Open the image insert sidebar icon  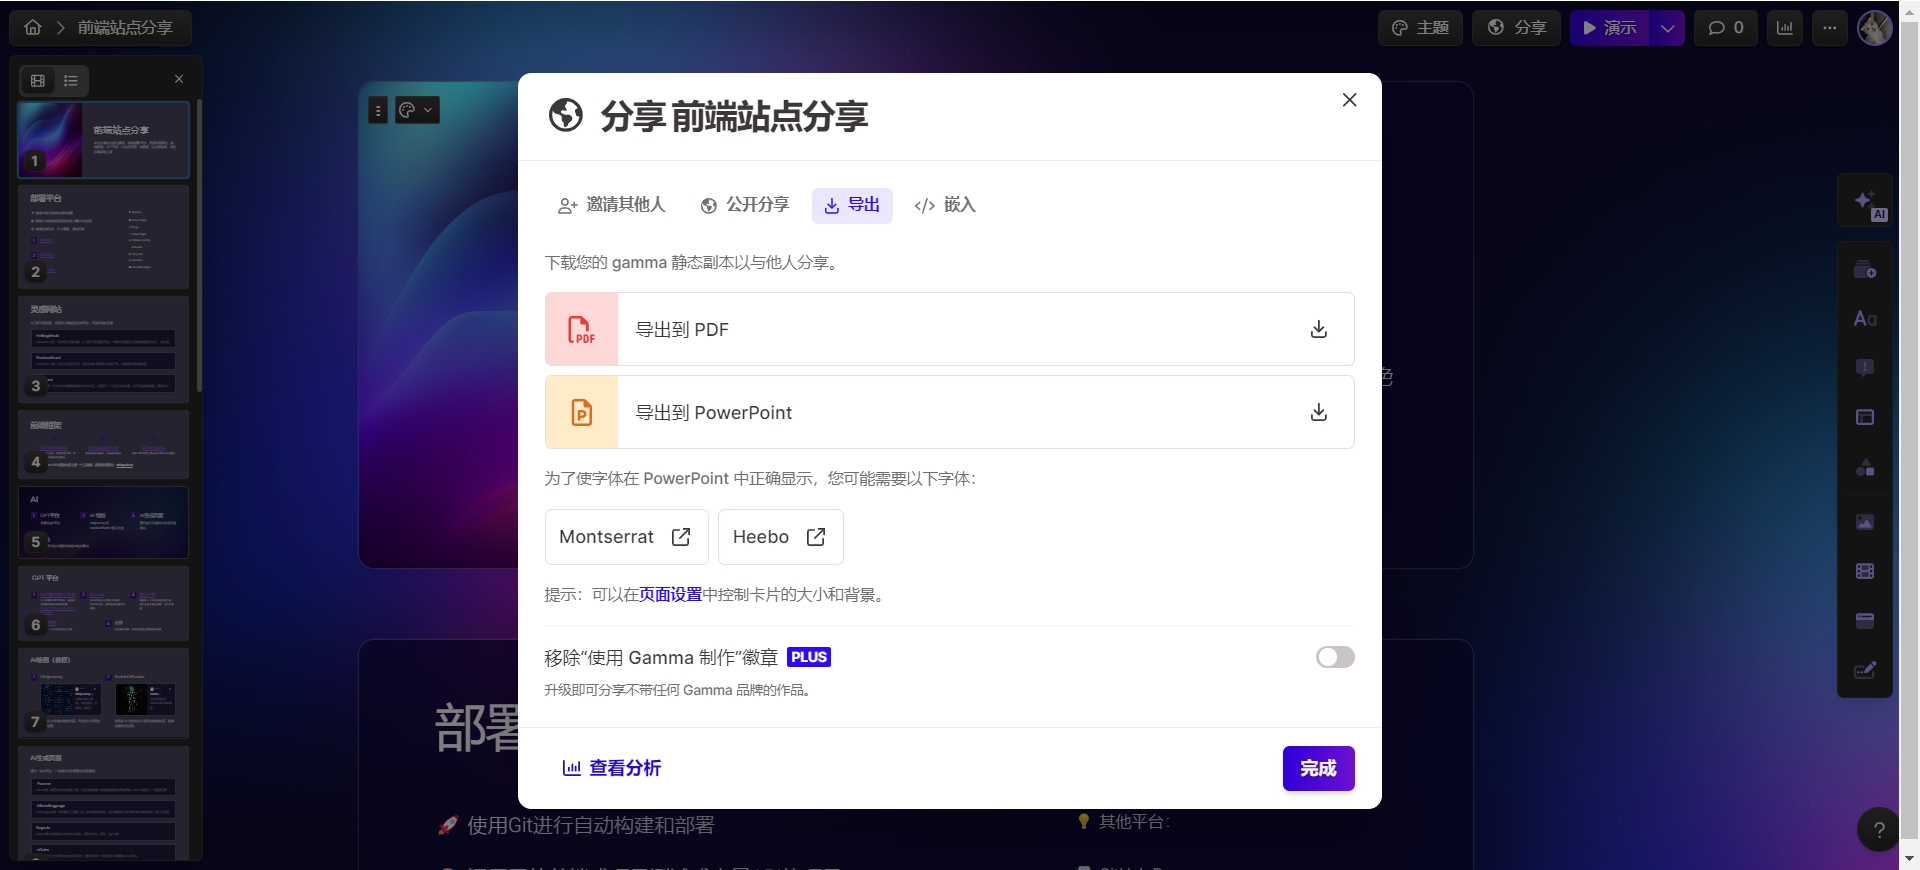[1865, 522]
